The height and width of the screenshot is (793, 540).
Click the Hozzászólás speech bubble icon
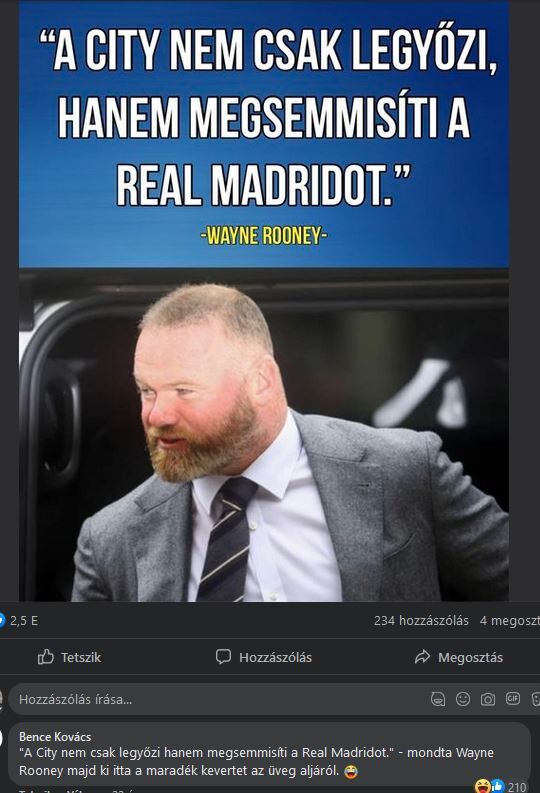tap(223, 657)
